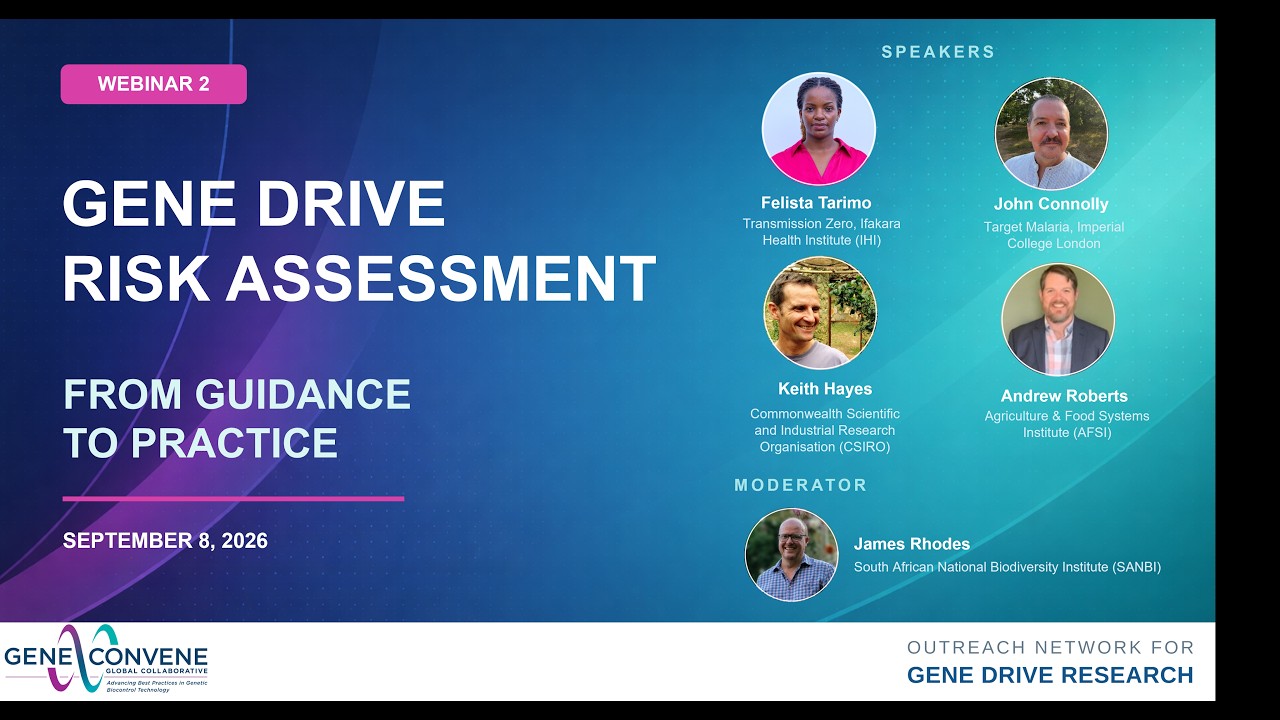1280x720 pixels.
Task: Click John Connolly's speaker photo
Action: [x=1051, y=134]
